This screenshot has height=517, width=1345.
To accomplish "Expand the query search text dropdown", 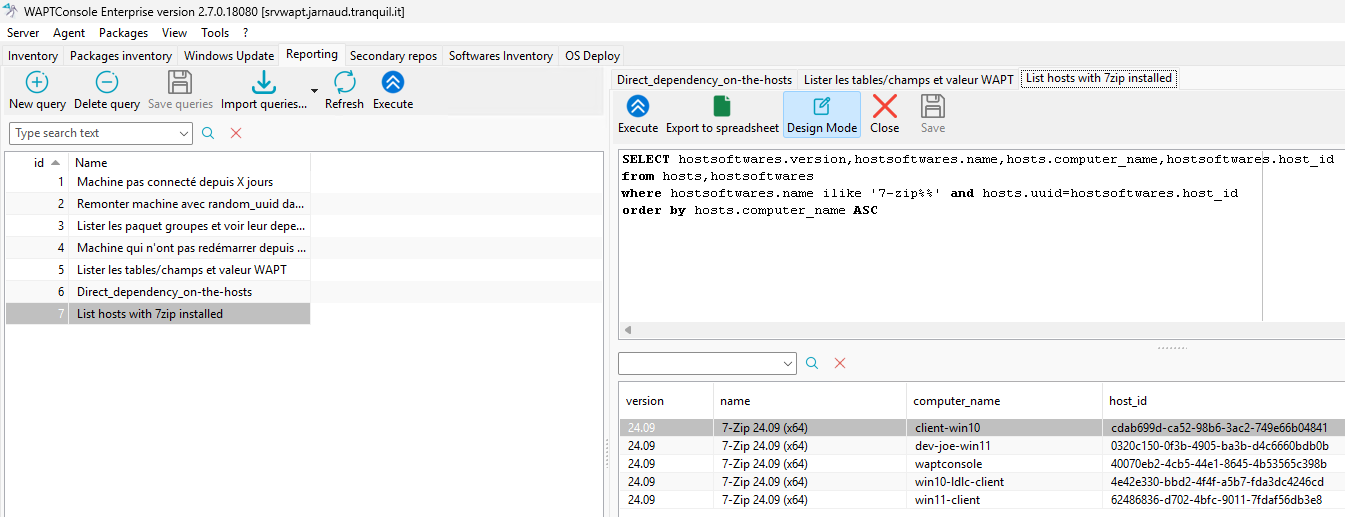I will pos(184,133).
